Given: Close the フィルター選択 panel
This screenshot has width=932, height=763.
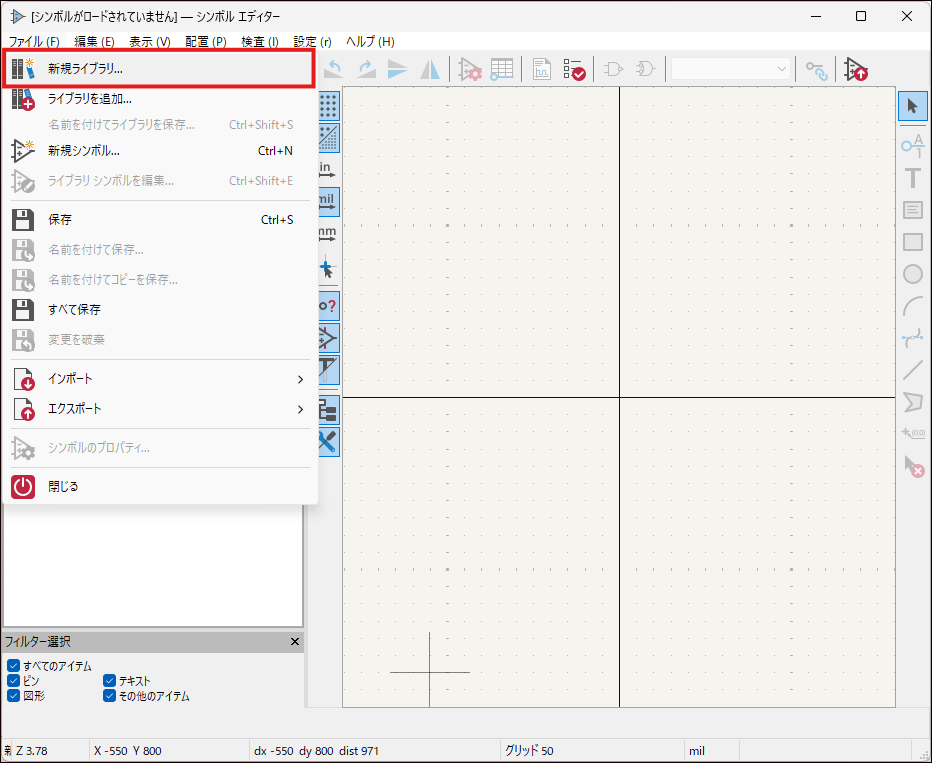Looking at the screenshot, I should (x=295, y=642).
